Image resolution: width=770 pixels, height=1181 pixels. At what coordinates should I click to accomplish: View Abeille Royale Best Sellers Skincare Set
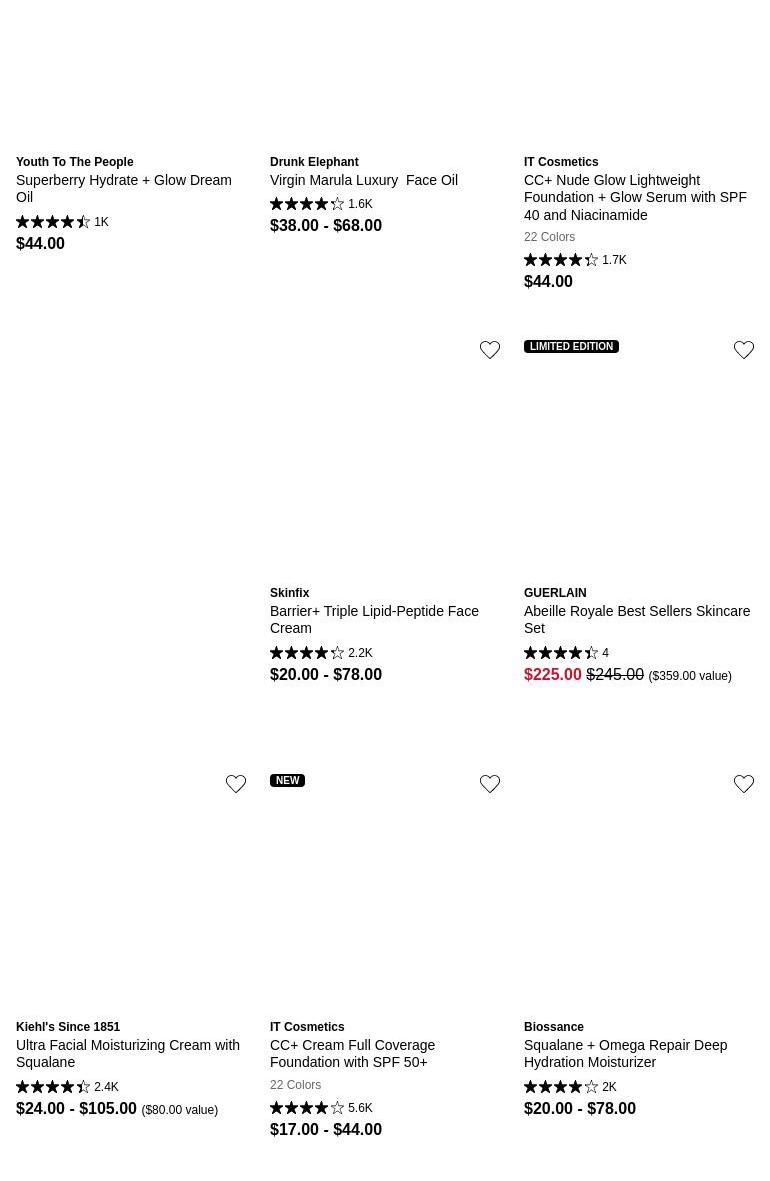point(636,619)
